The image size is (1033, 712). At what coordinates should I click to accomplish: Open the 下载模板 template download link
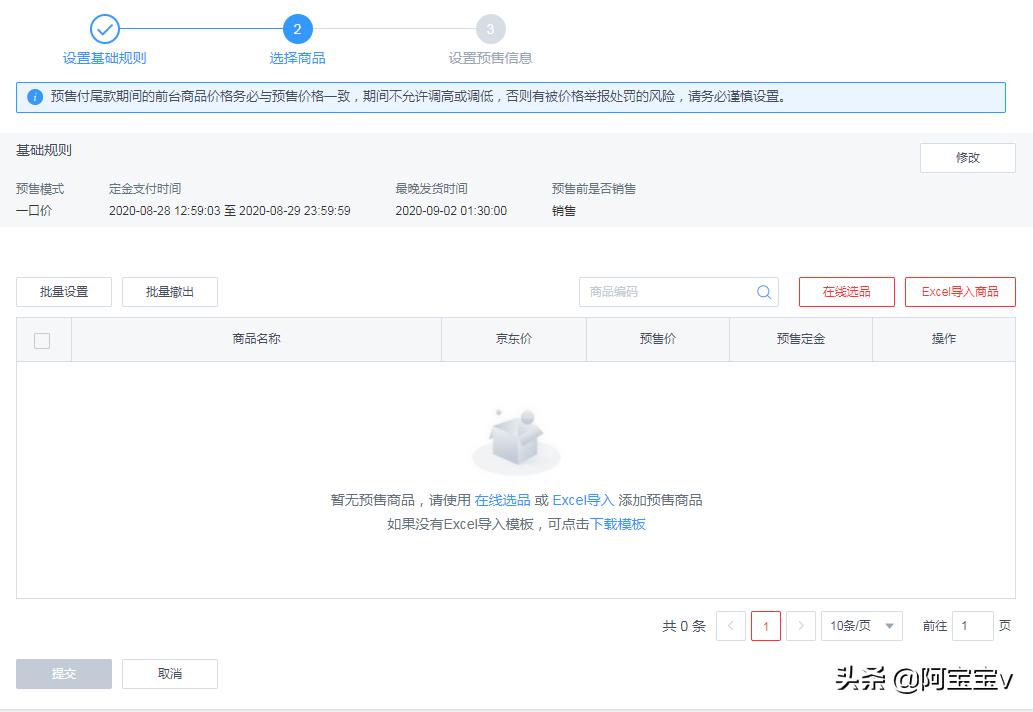tap(620, 523)
